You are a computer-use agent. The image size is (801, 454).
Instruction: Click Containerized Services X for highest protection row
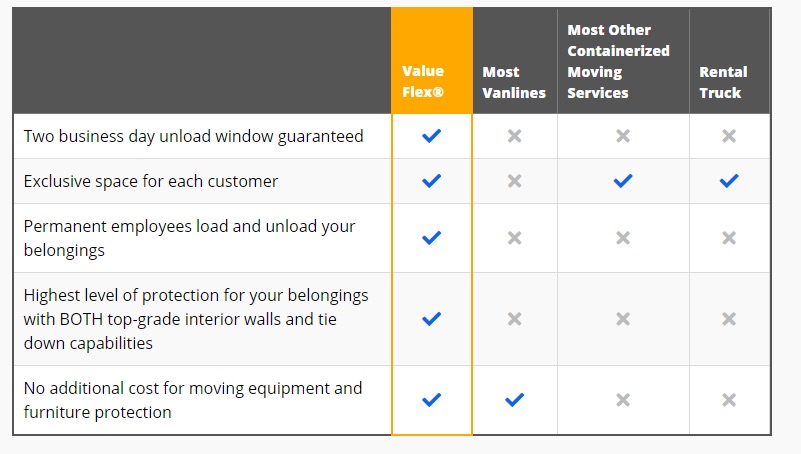(x=623, y=319)
